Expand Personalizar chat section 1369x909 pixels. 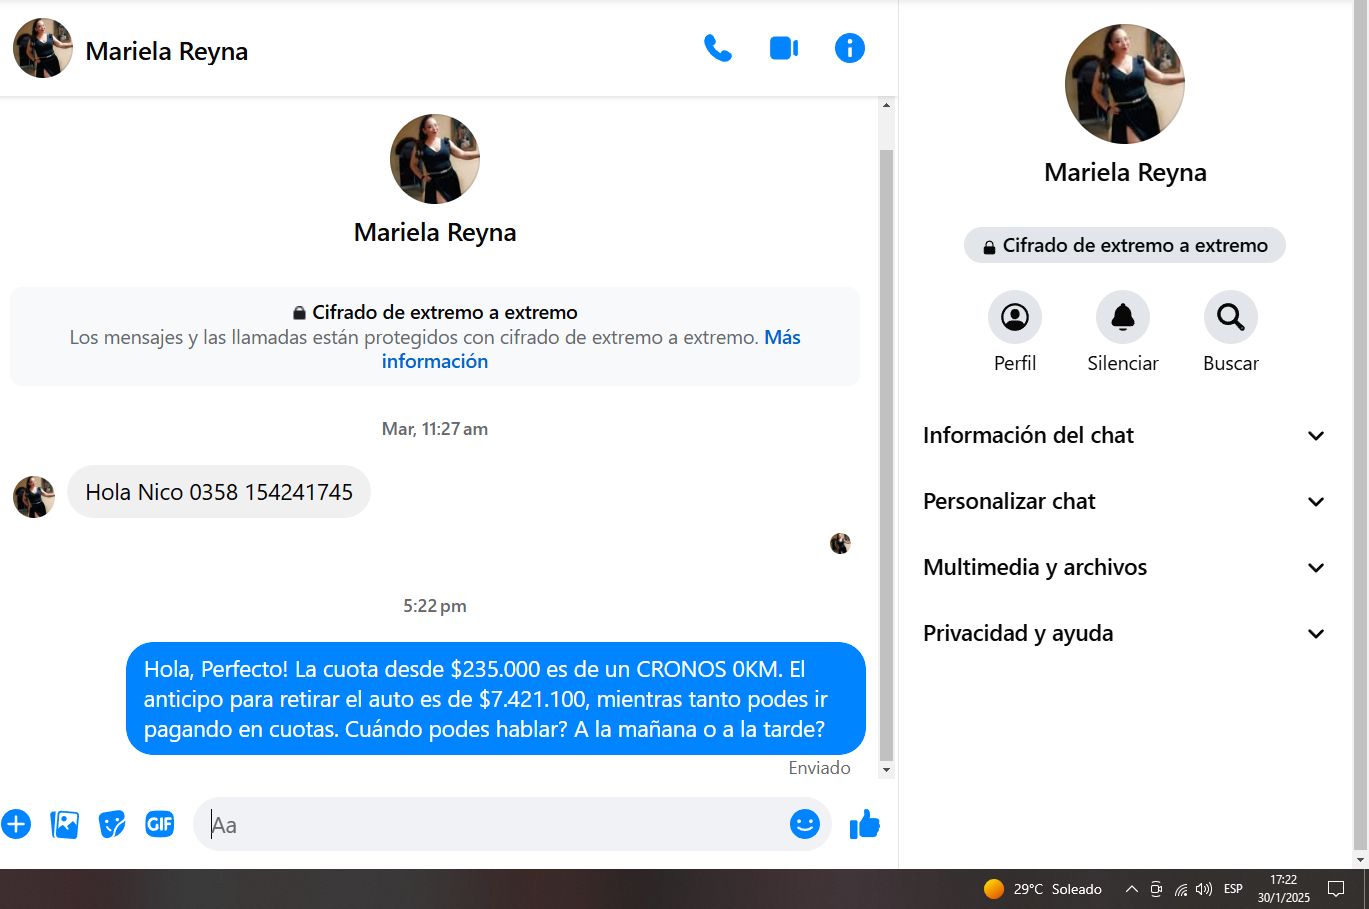1125,501
